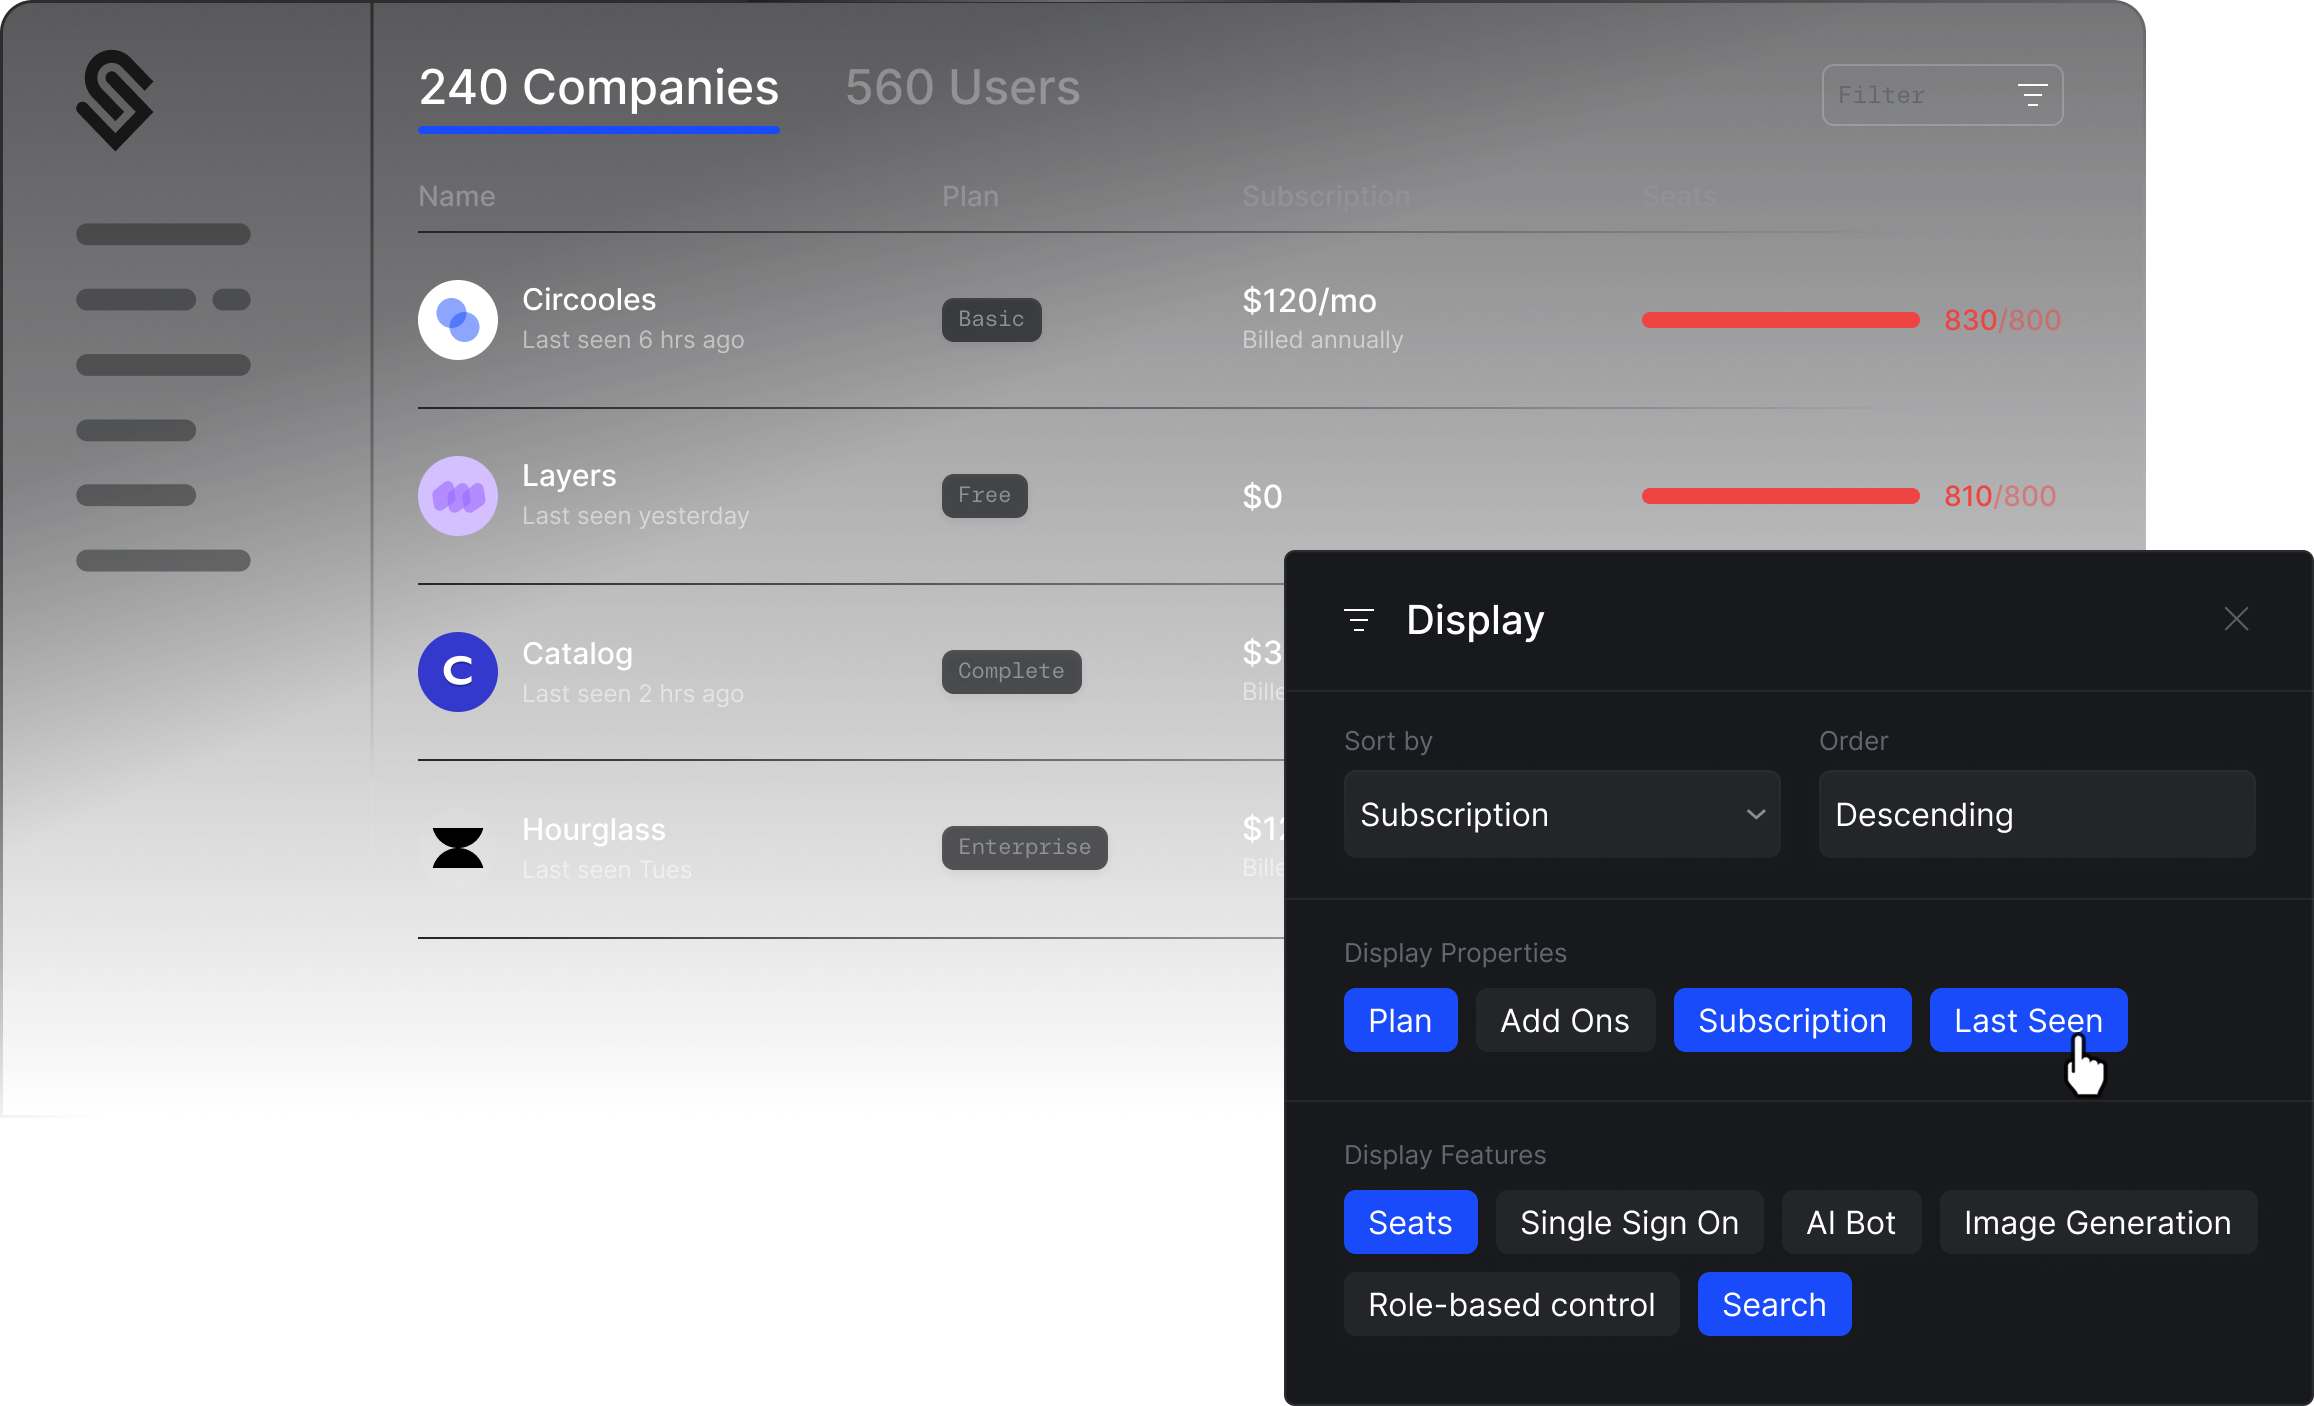Select the 240 Companies tab
This screenshot has height=1406, width=2314.
598,88
